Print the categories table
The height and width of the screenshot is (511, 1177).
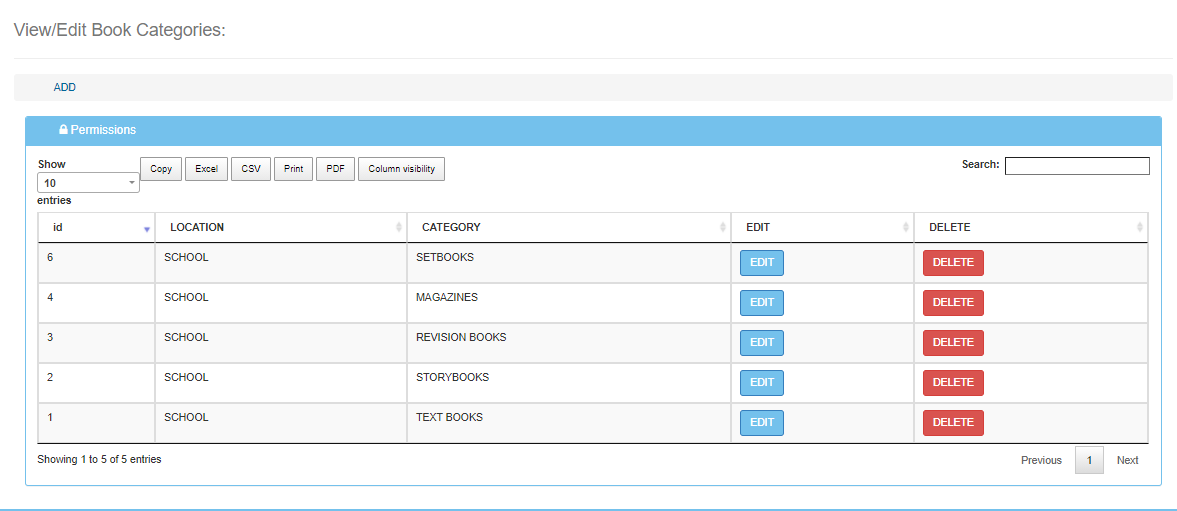point(293,169)
